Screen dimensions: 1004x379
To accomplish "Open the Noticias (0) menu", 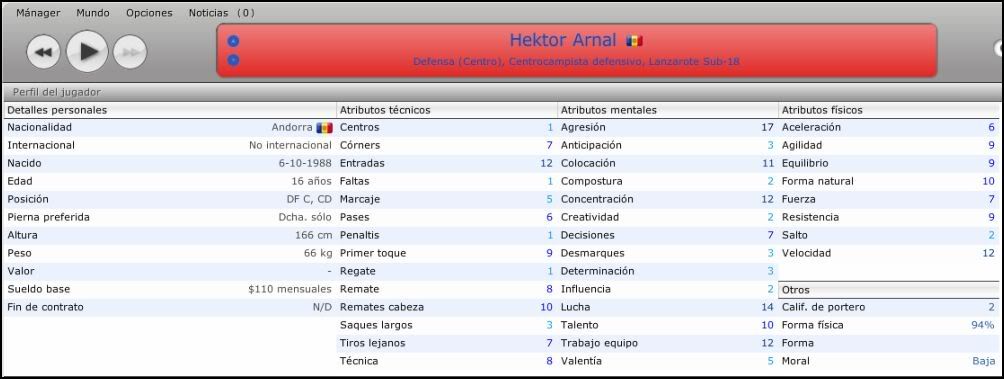I will pos(222,13).
